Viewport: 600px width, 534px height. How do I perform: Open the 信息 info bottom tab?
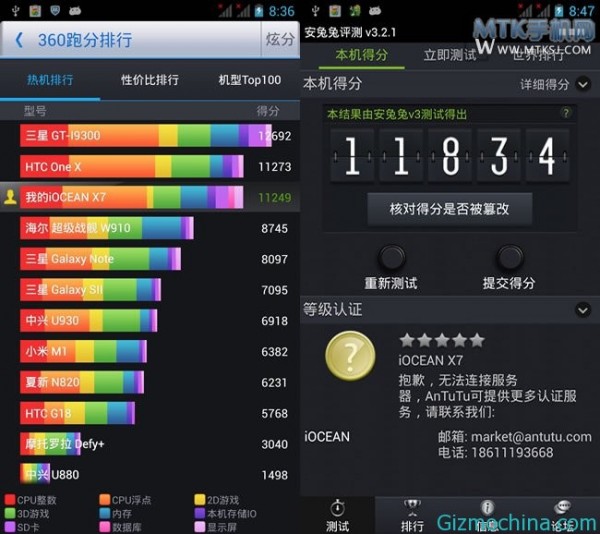(x=487, y=515)
